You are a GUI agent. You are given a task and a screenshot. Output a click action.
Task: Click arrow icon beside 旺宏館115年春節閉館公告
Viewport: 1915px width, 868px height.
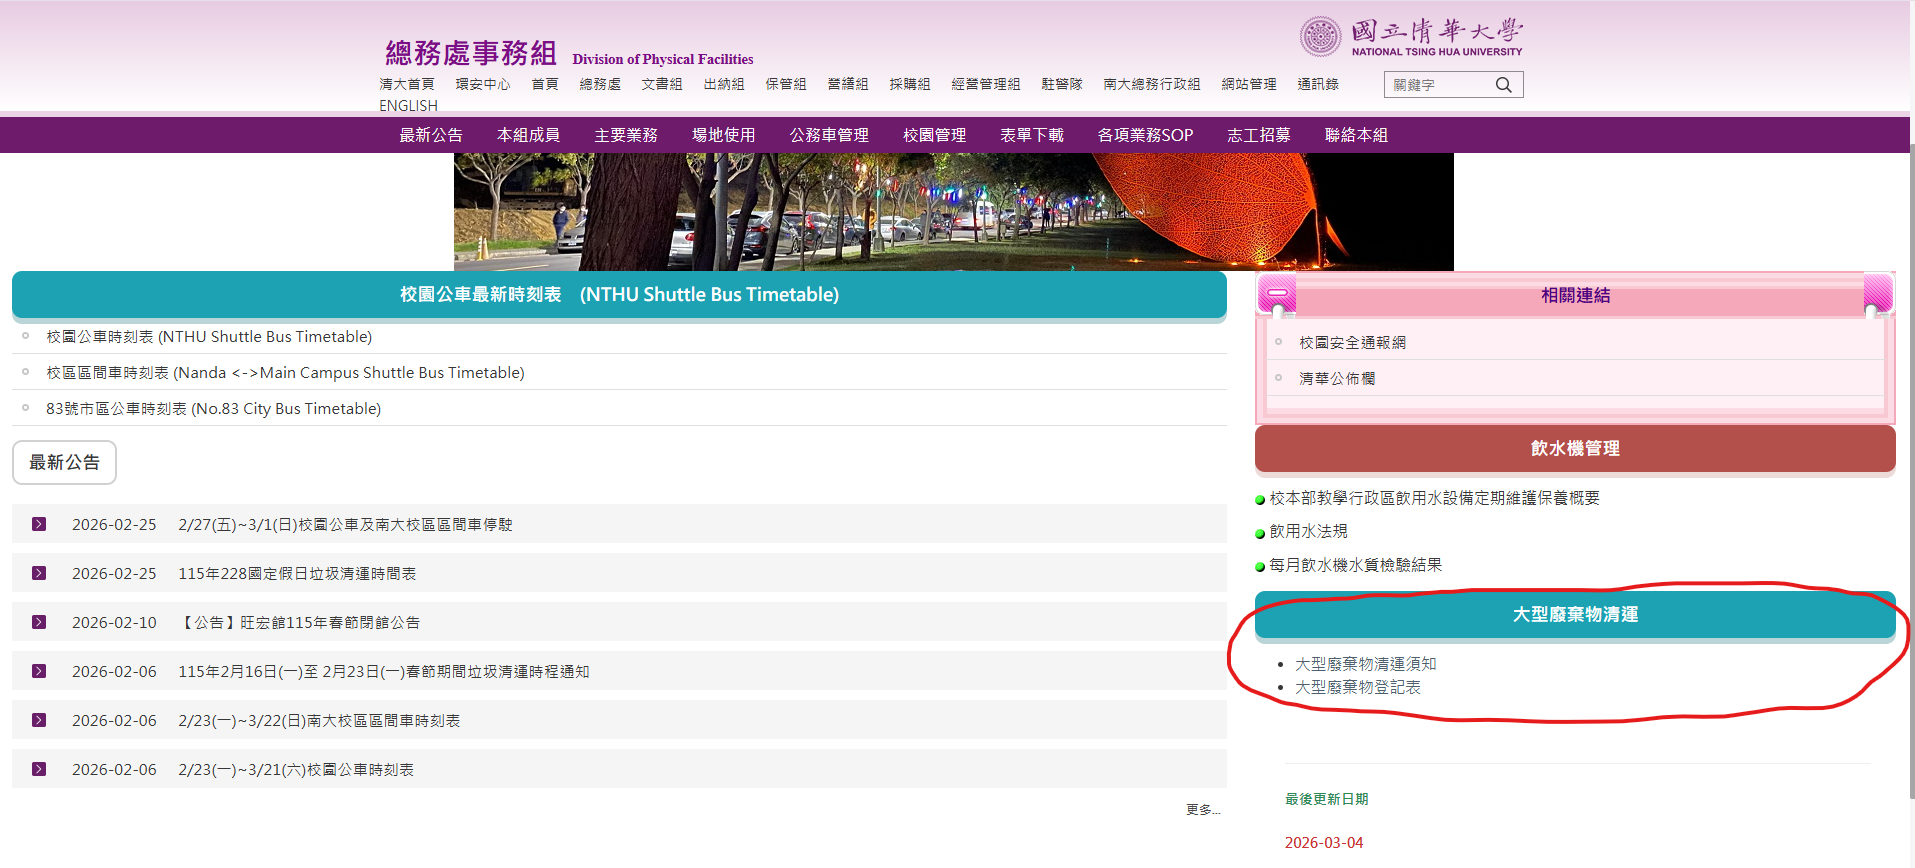[x=39, y=622]
